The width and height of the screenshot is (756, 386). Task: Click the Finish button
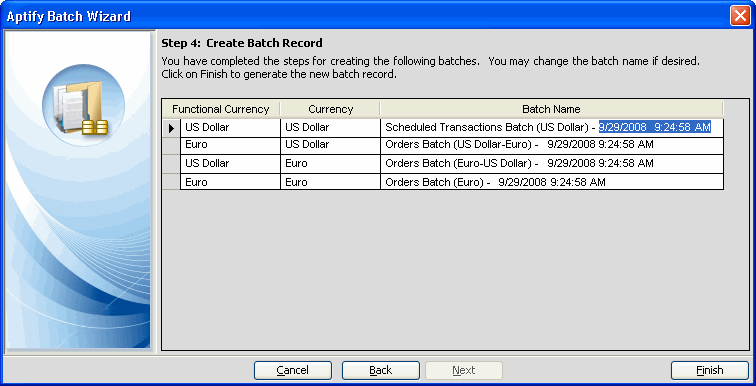click(x=710, y=370)
